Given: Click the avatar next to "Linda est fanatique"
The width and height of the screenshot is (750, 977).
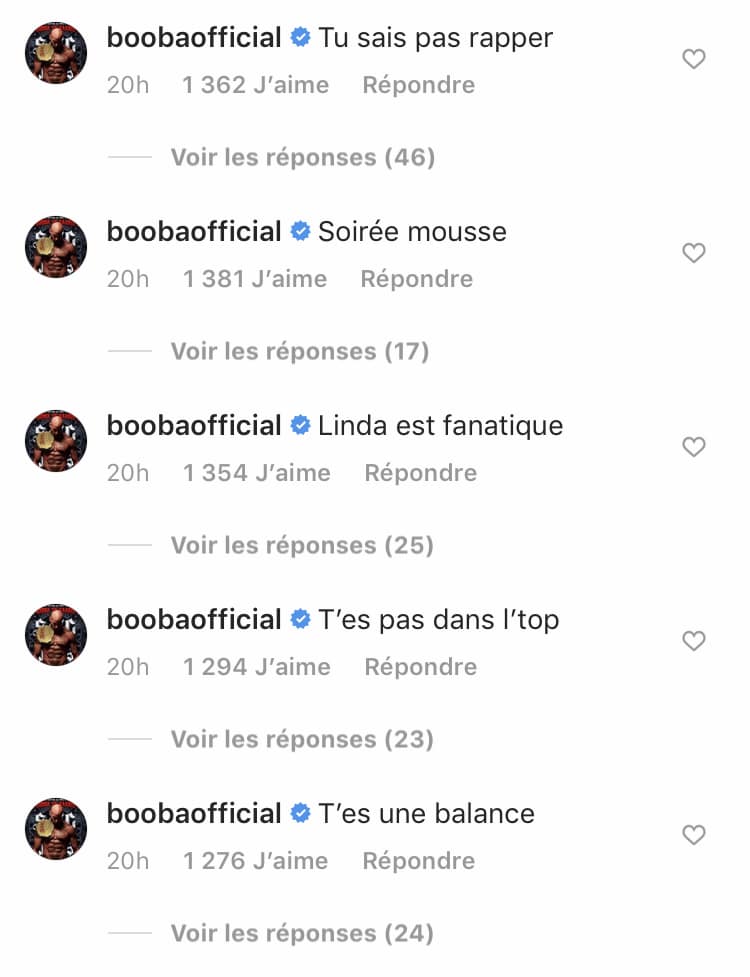Looking at the screenshot, I should [x=56, y=440].
